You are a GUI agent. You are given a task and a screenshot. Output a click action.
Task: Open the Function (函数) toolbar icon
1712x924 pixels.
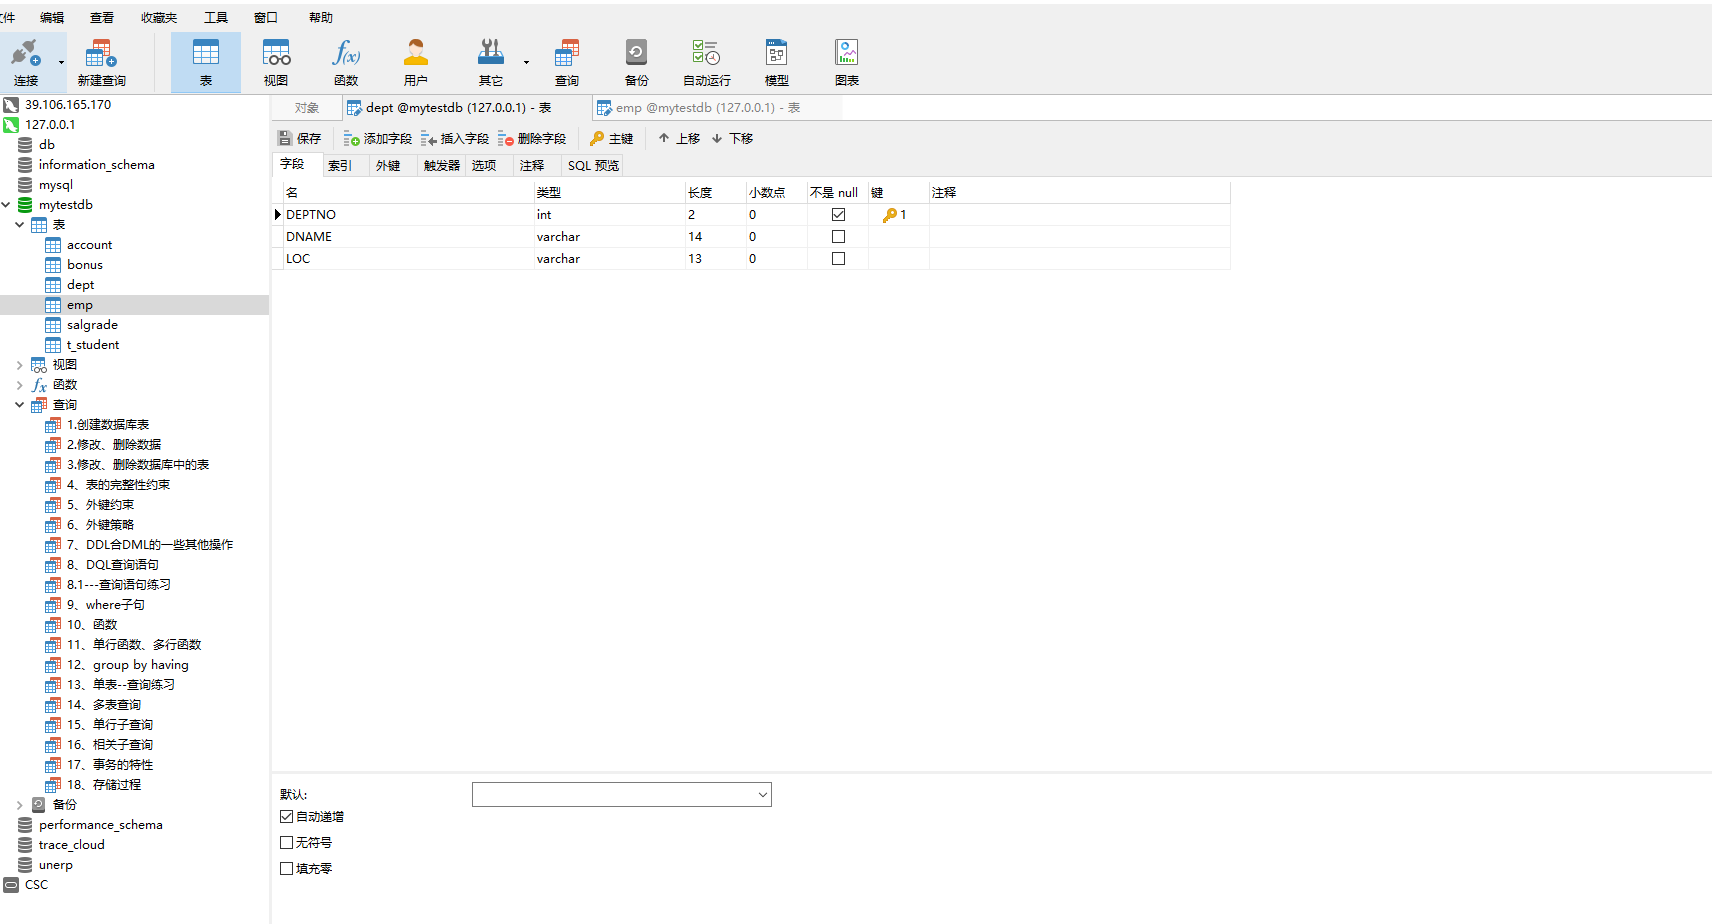point(346,62)
